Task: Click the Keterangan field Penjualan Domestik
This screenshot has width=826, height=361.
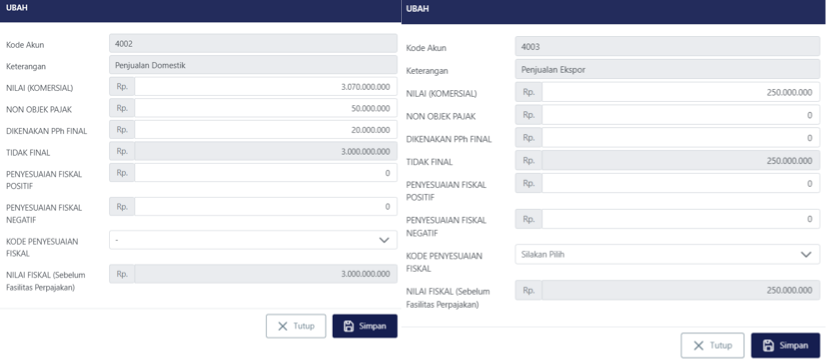Action: point(253,65)
